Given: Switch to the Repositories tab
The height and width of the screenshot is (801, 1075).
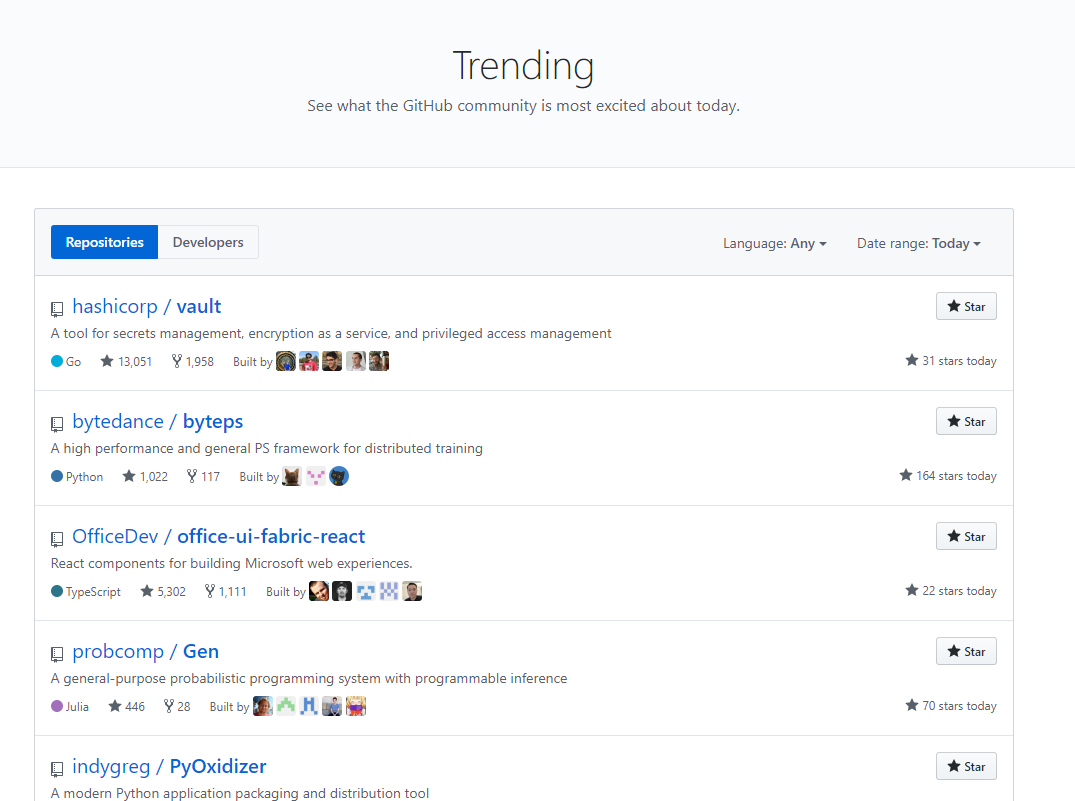Looking at the screenshot, I should click(104, 242).
